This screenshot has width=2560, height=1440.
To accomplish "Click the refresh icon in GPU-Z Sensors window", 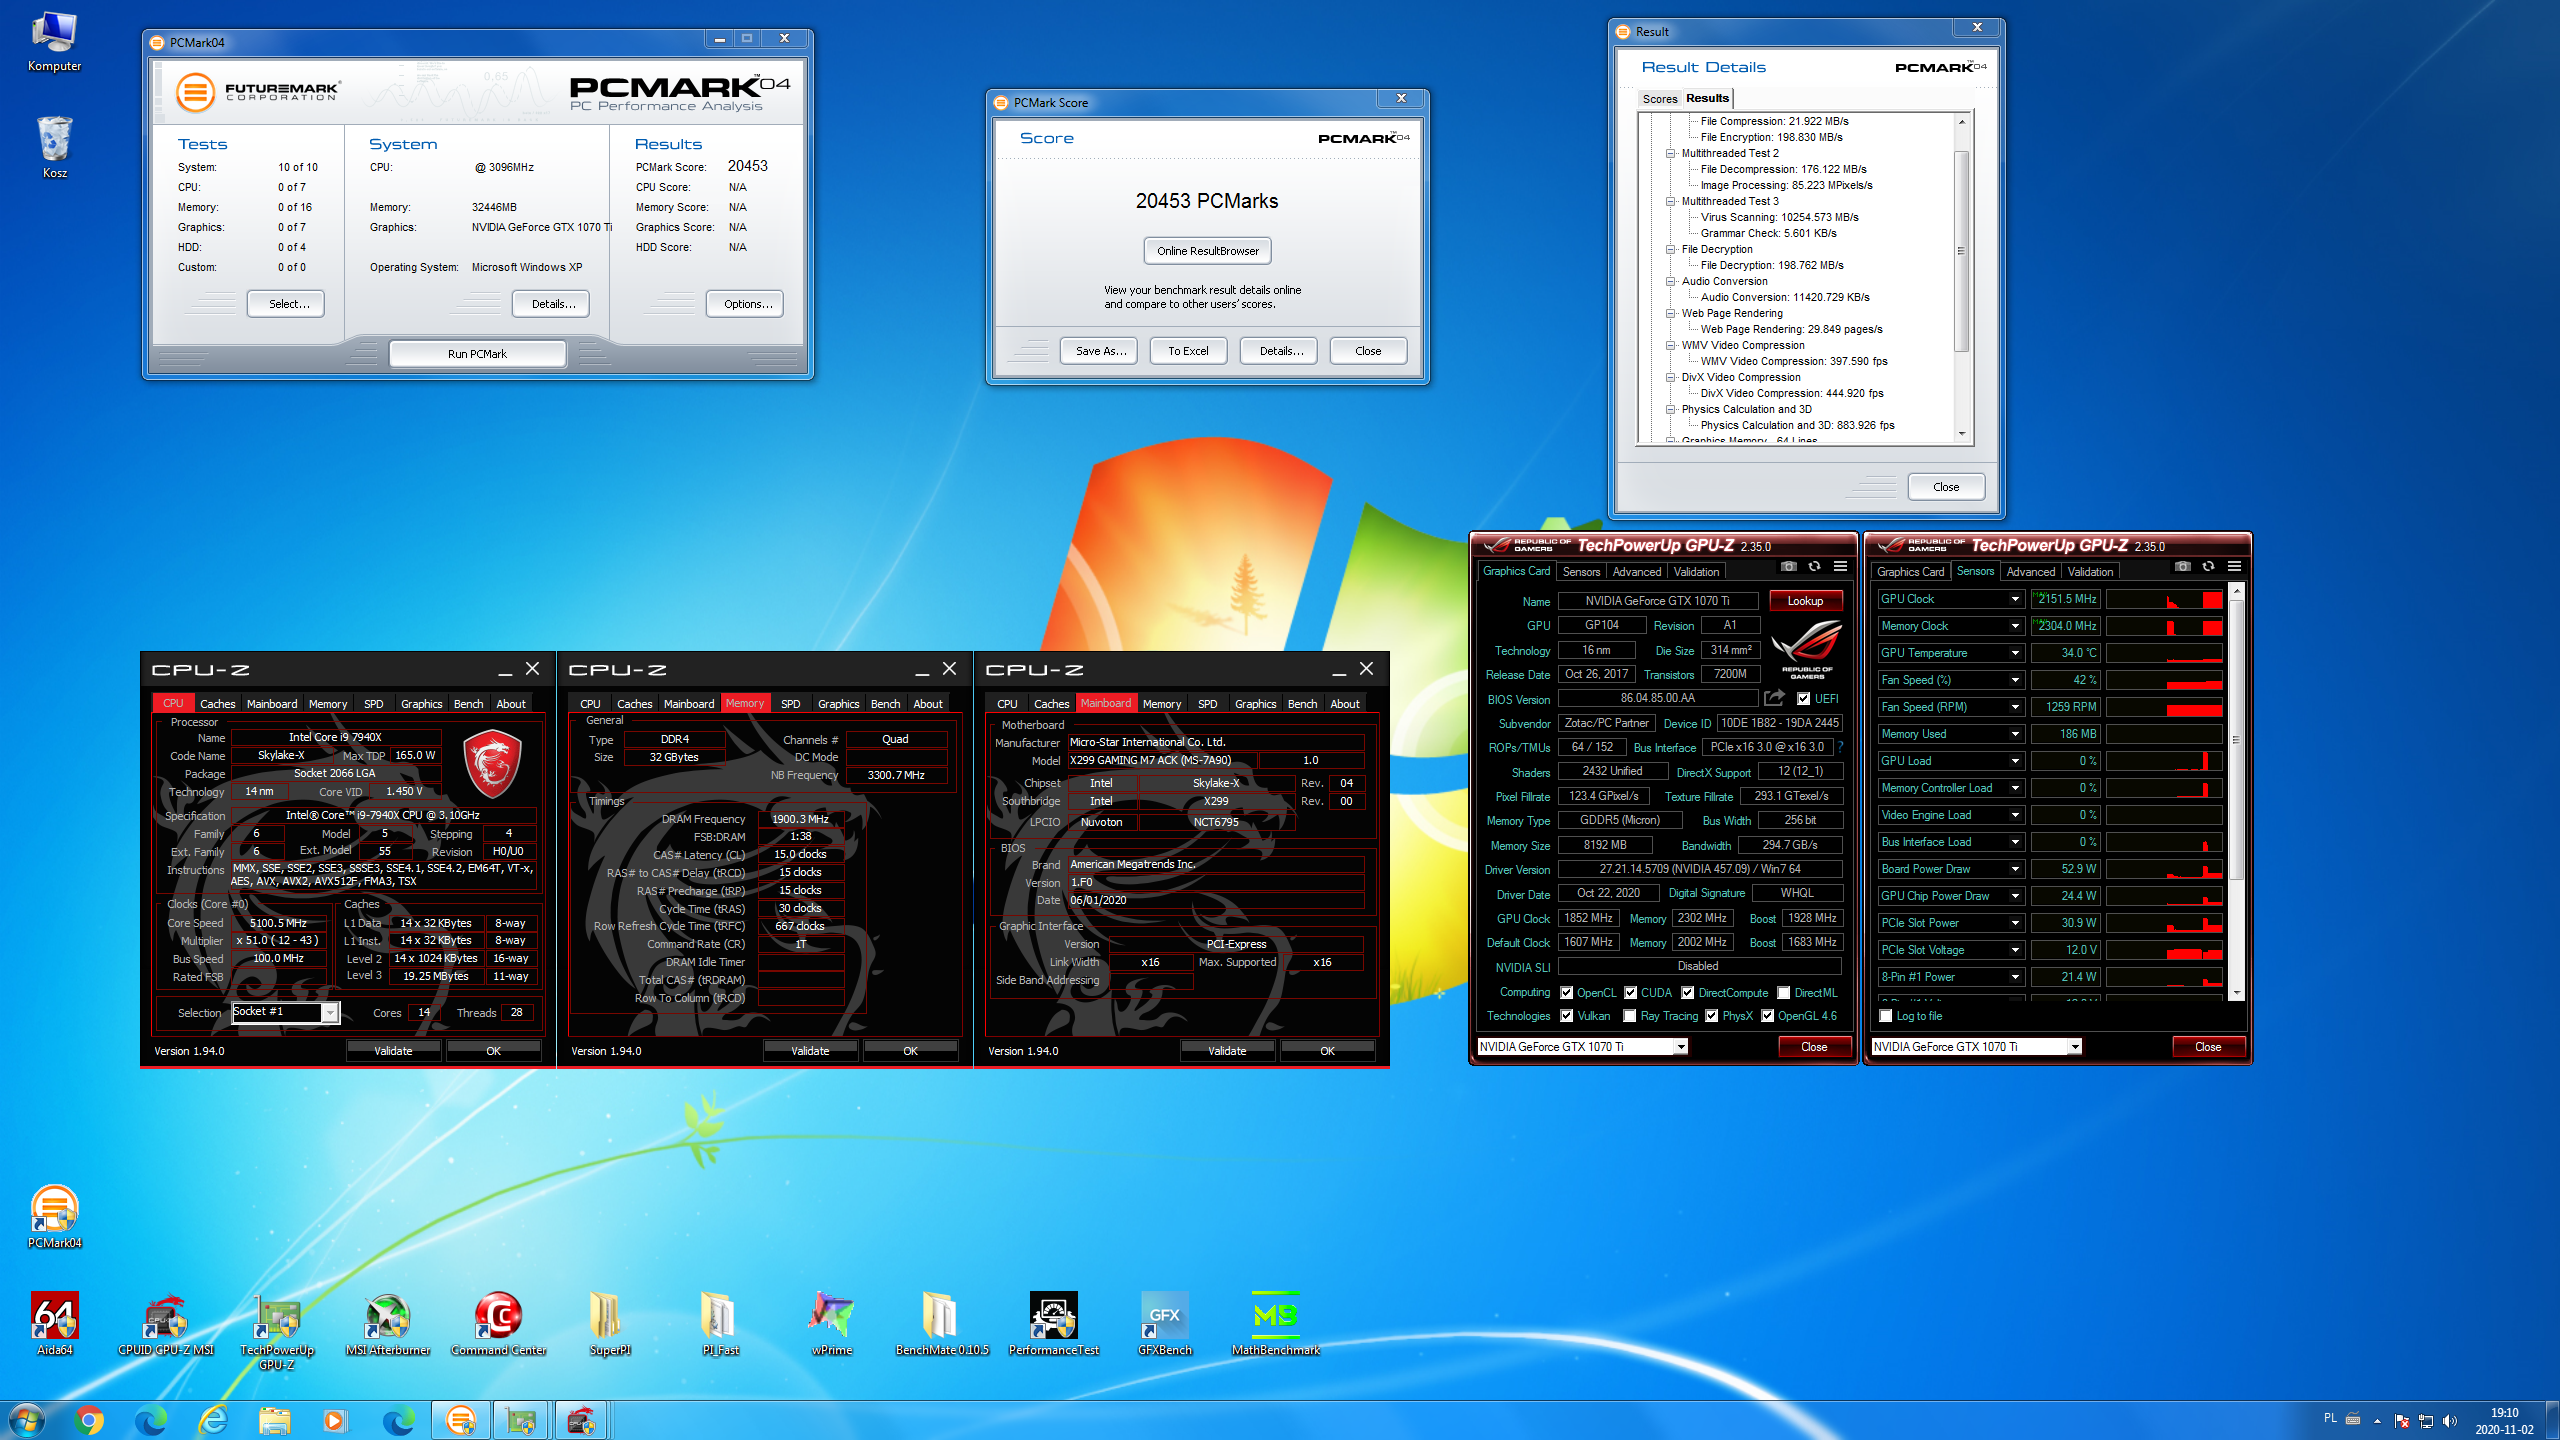I will point(2208,567).
